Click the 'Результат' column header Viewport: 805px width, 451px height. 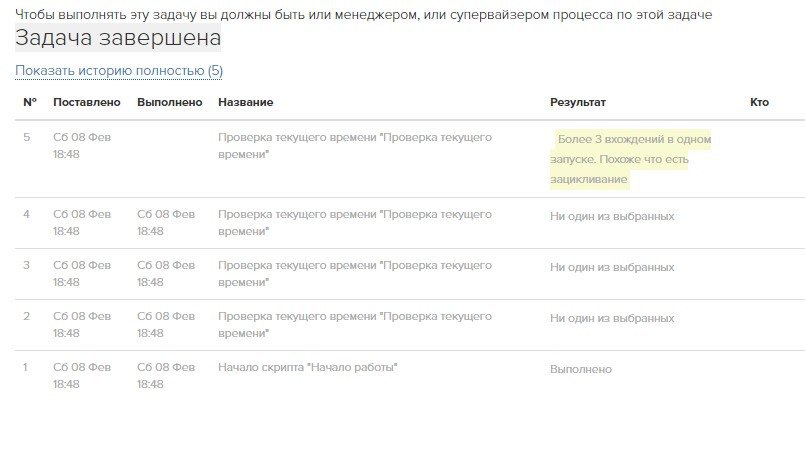click(578, 102)
